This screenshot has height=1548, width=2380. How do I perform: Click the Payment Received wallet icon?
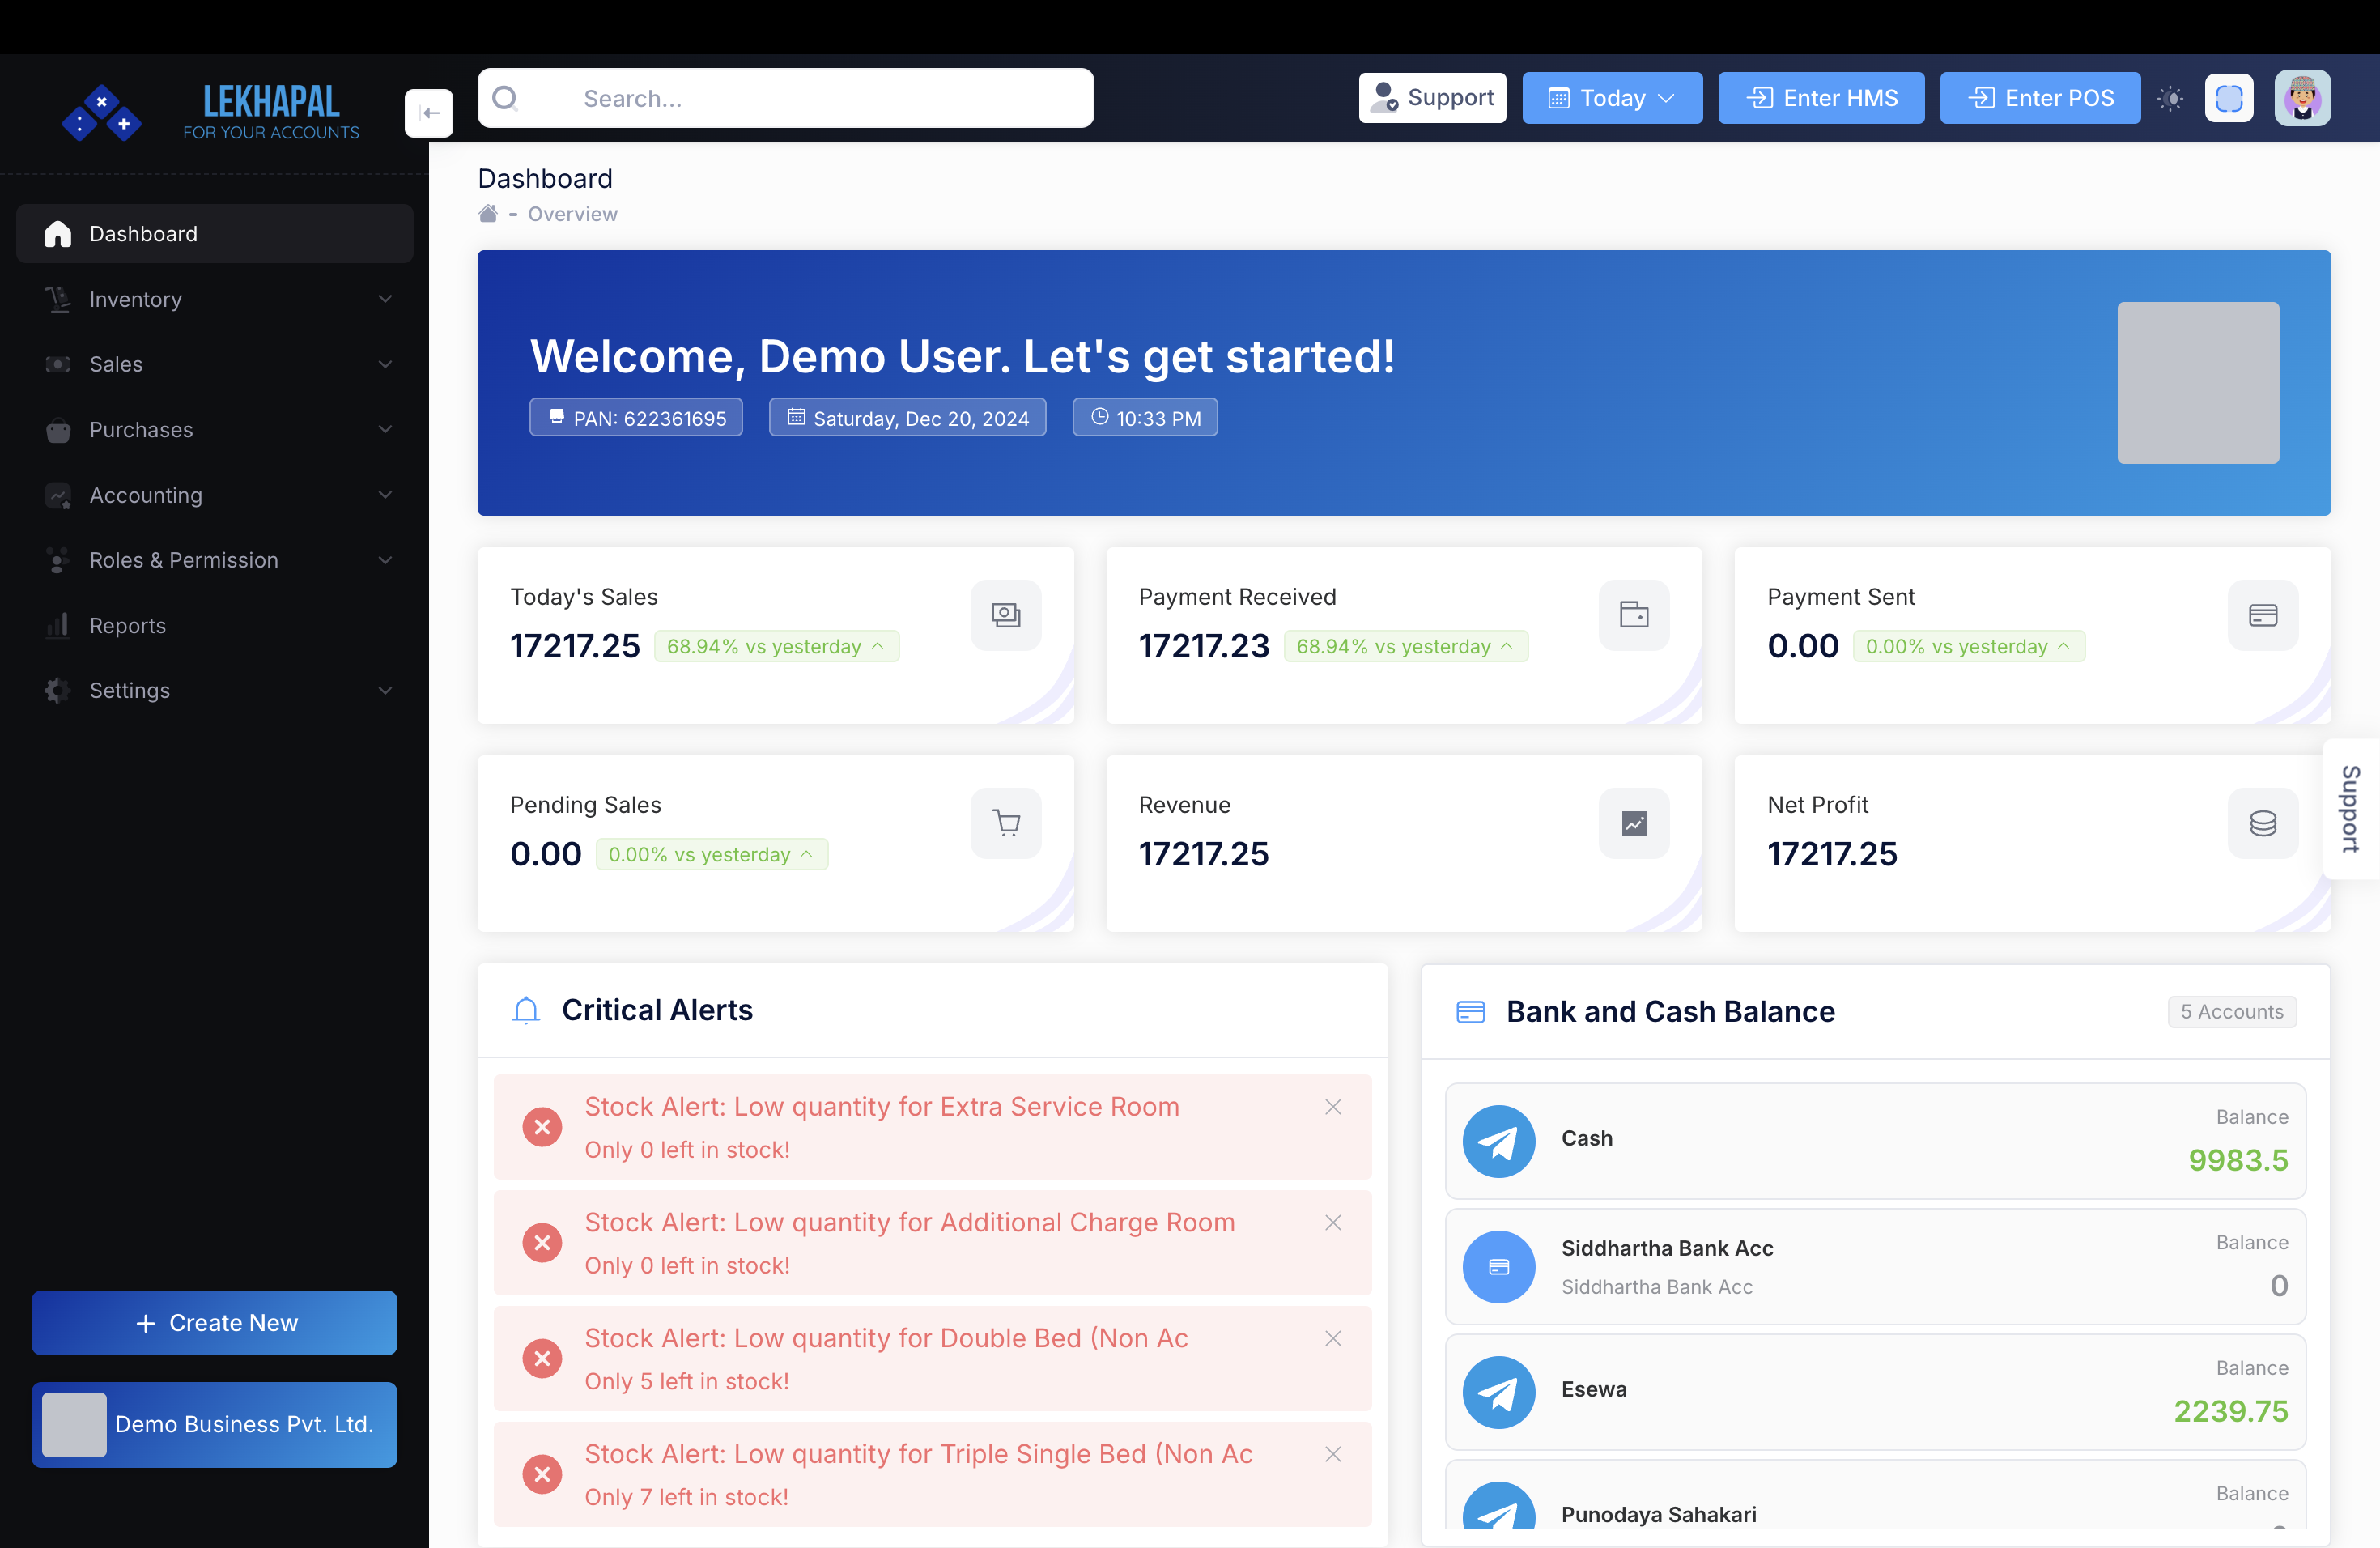pyautogui.click(x=1633, y=615)
